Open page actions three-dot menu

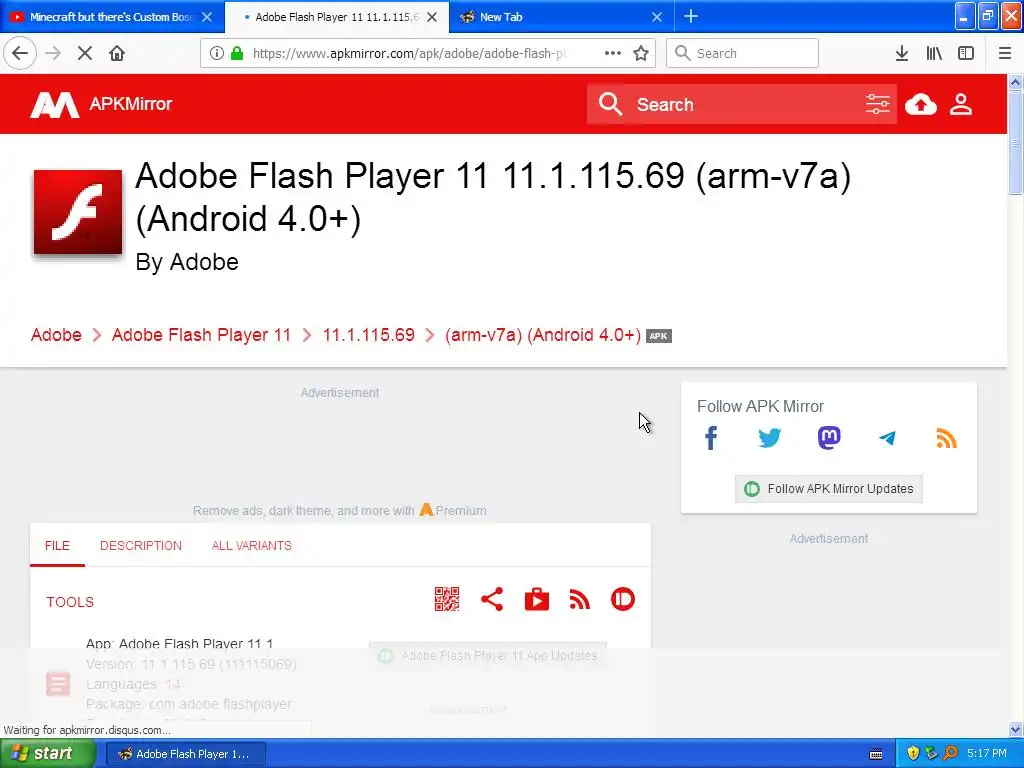(x=613, y=54)
